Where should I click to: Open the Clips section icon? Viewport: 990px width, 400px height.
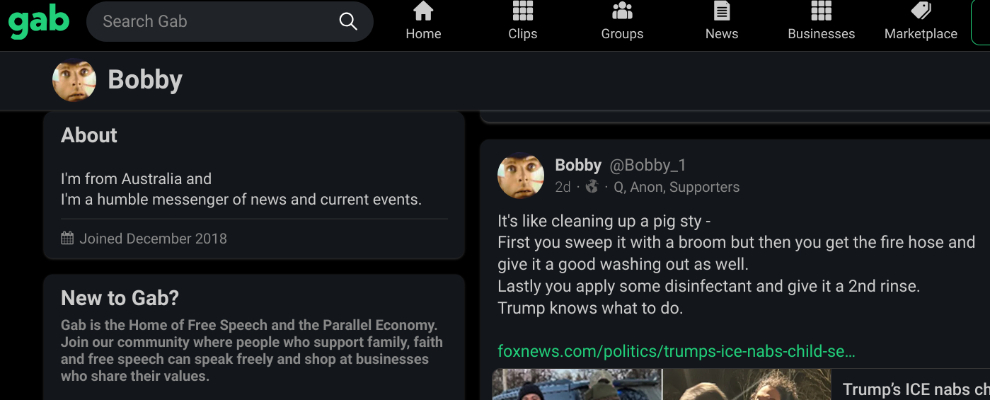[x=522, y=11]
